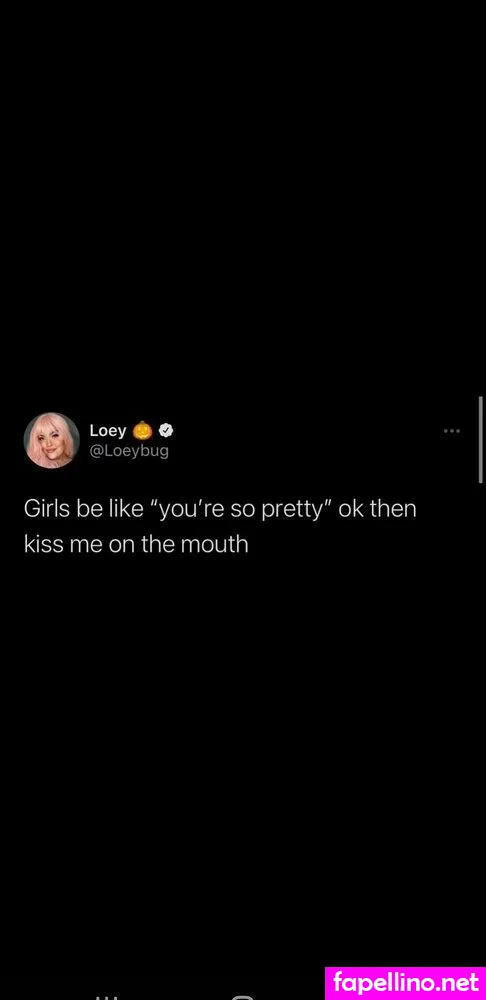Click the empty black area above the tweet
This screenshot has height=1000, width=486.
[x=242, y=198]
